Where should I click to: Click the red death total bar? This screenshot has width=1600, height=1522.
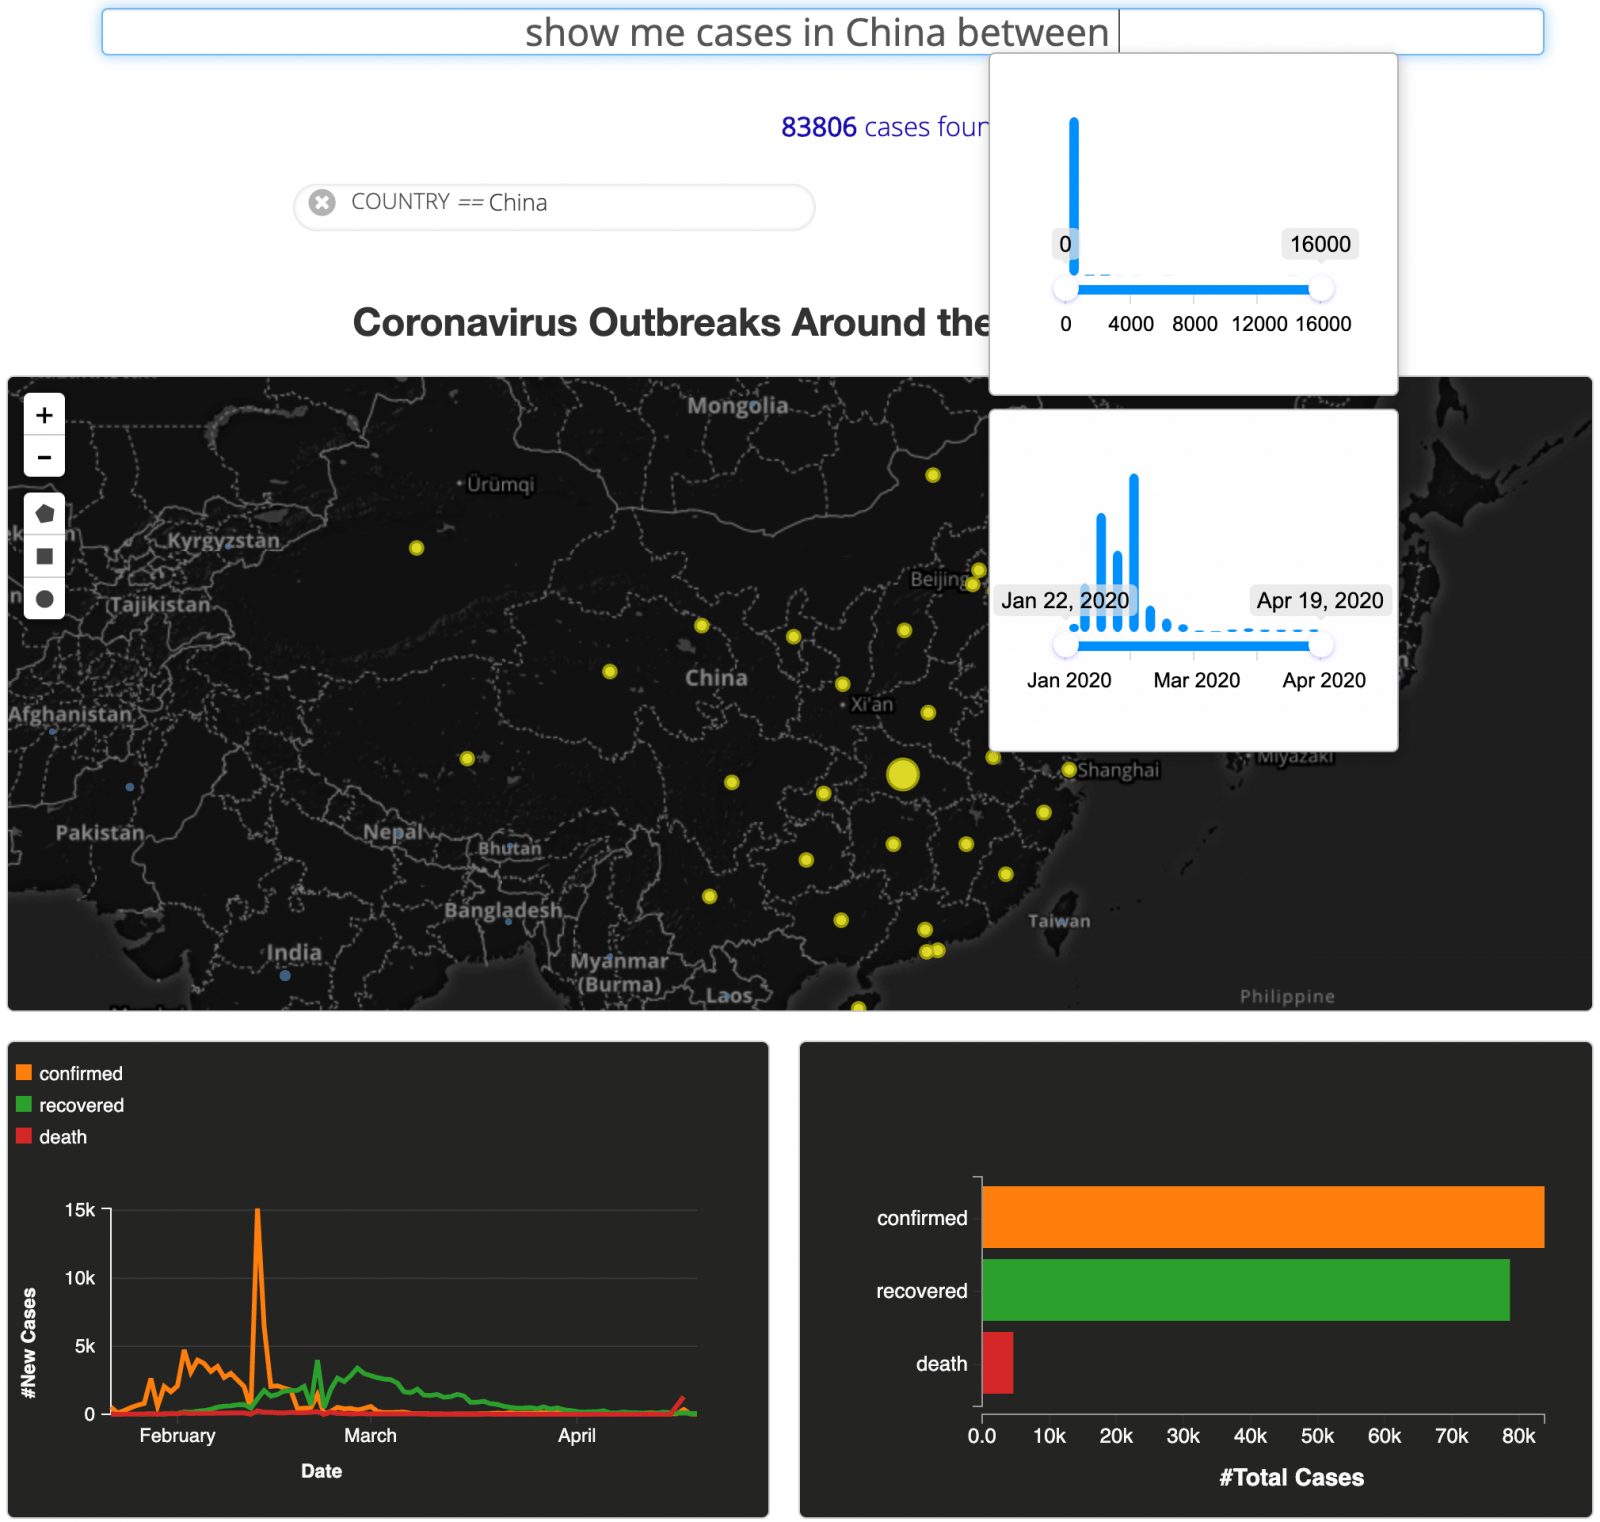[998, 1362]
